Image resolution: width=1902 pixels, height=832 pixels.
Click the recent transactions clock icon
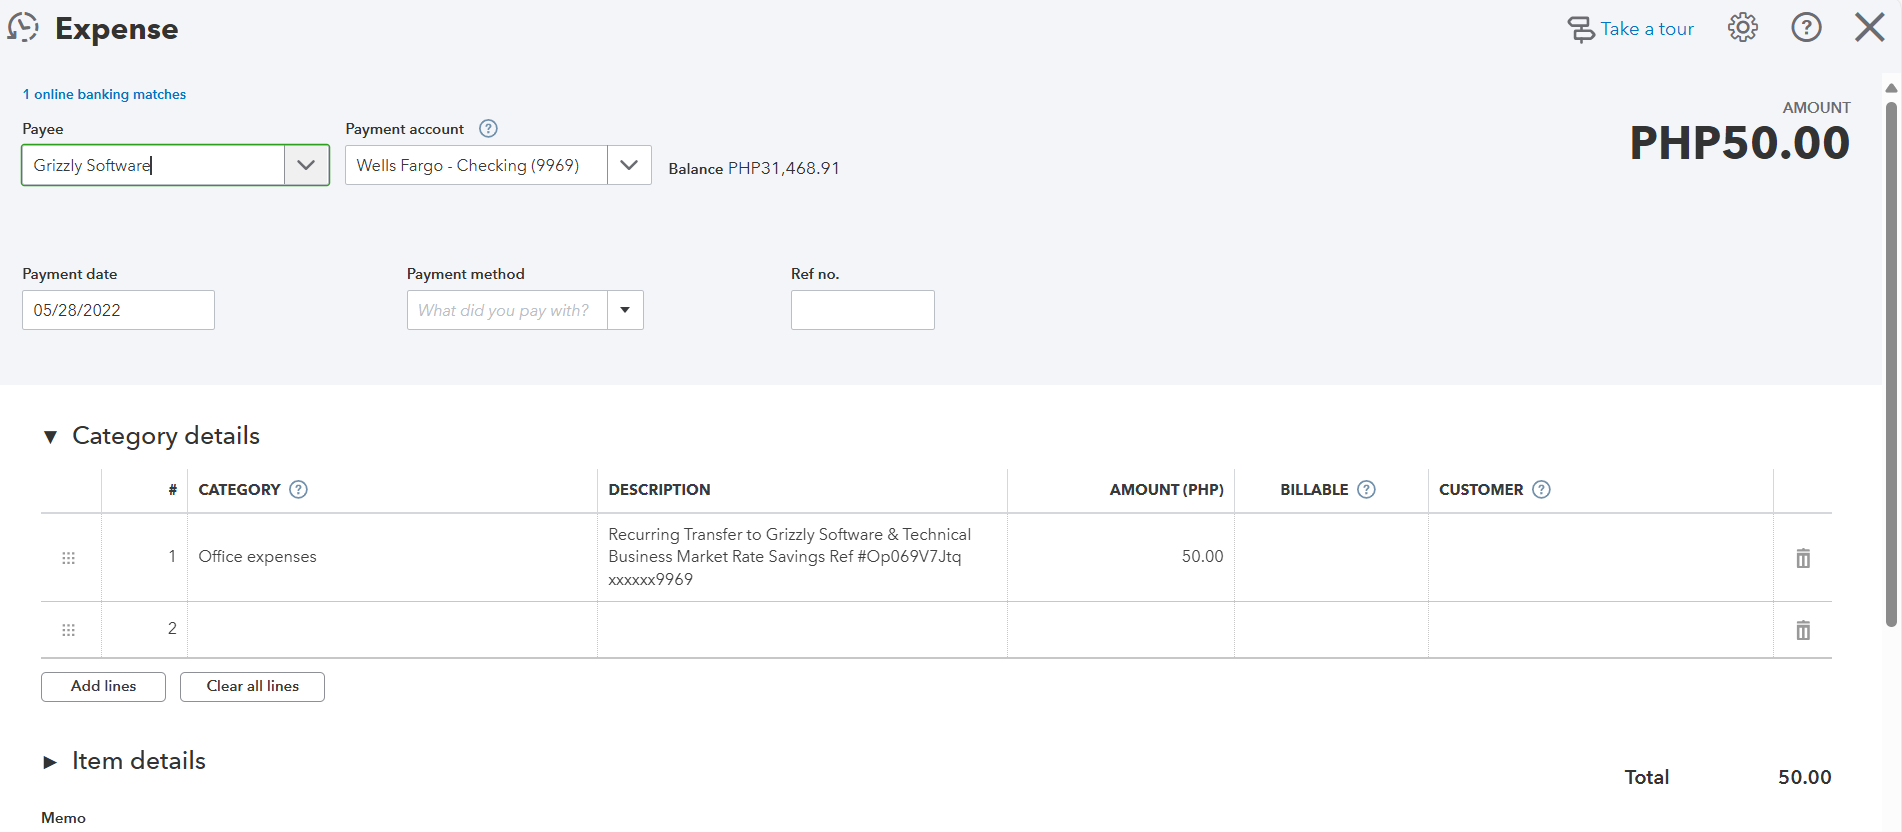point(23,28)
